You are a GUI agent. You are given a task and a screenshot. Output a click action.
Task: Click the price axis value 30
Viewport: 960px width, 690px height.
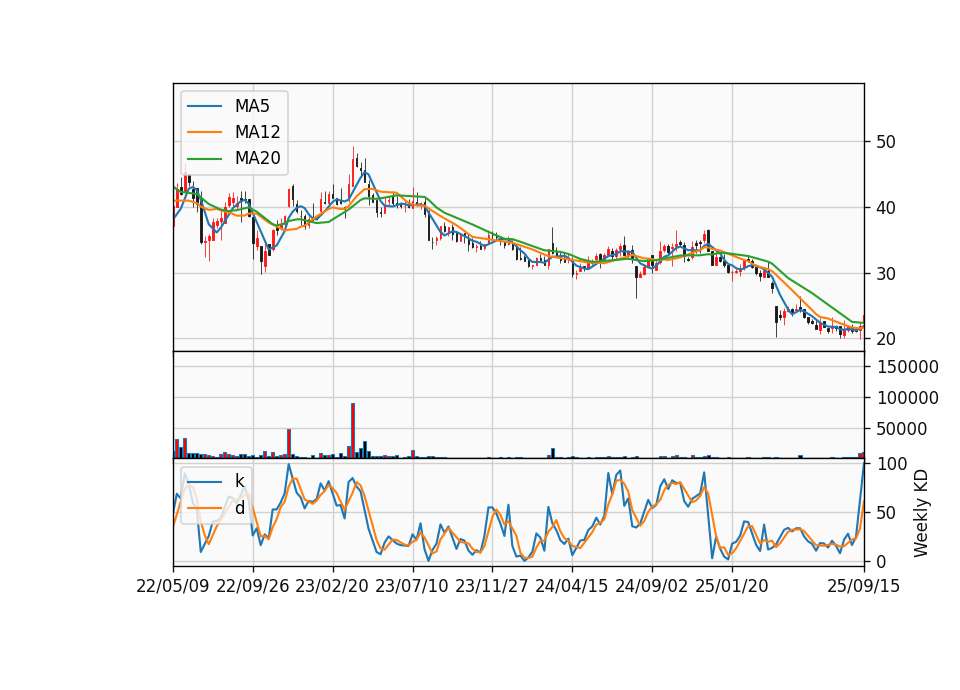tap(886, 274)
